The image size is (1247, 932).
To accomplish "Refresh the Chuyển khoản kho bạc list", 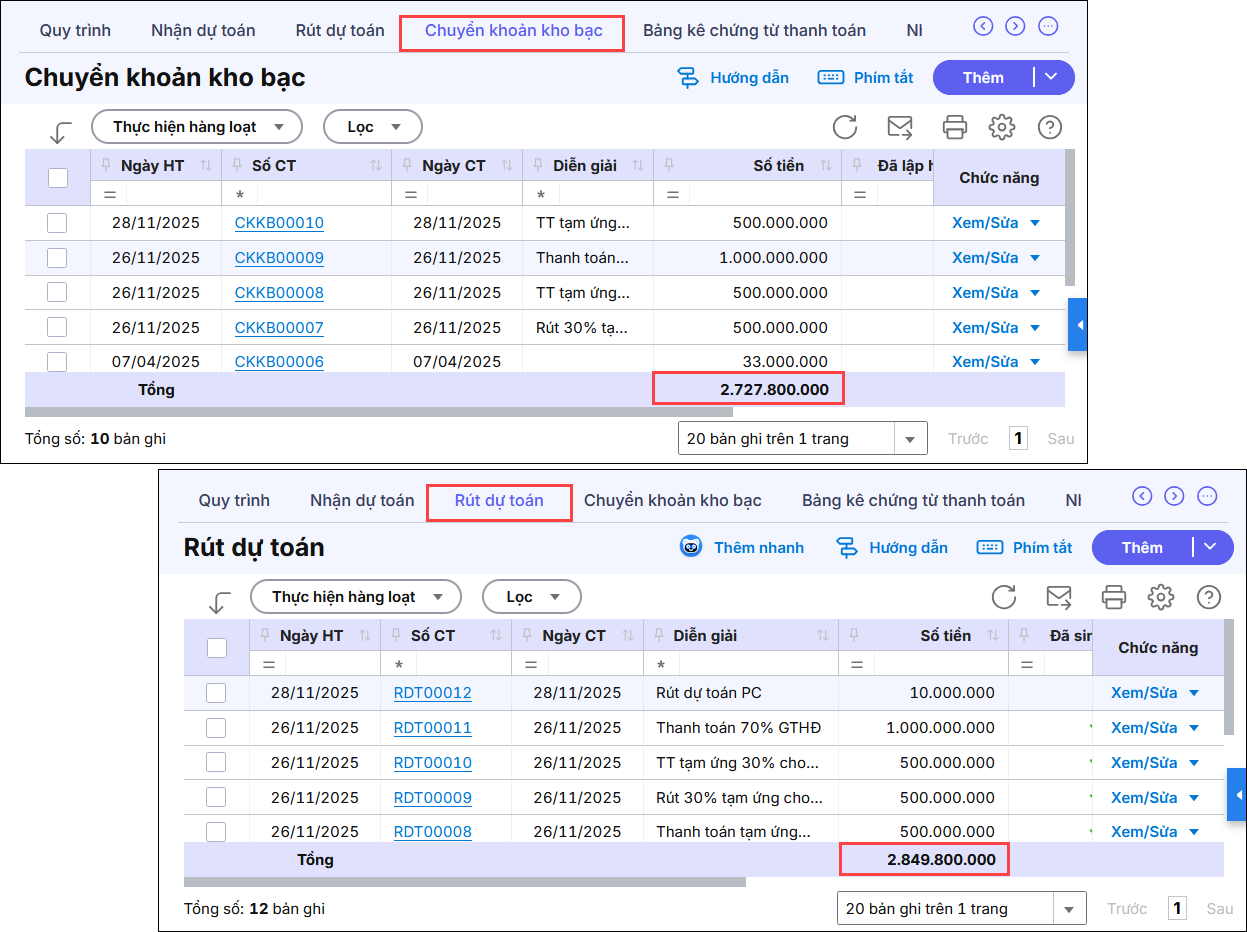I will [845, 127].
